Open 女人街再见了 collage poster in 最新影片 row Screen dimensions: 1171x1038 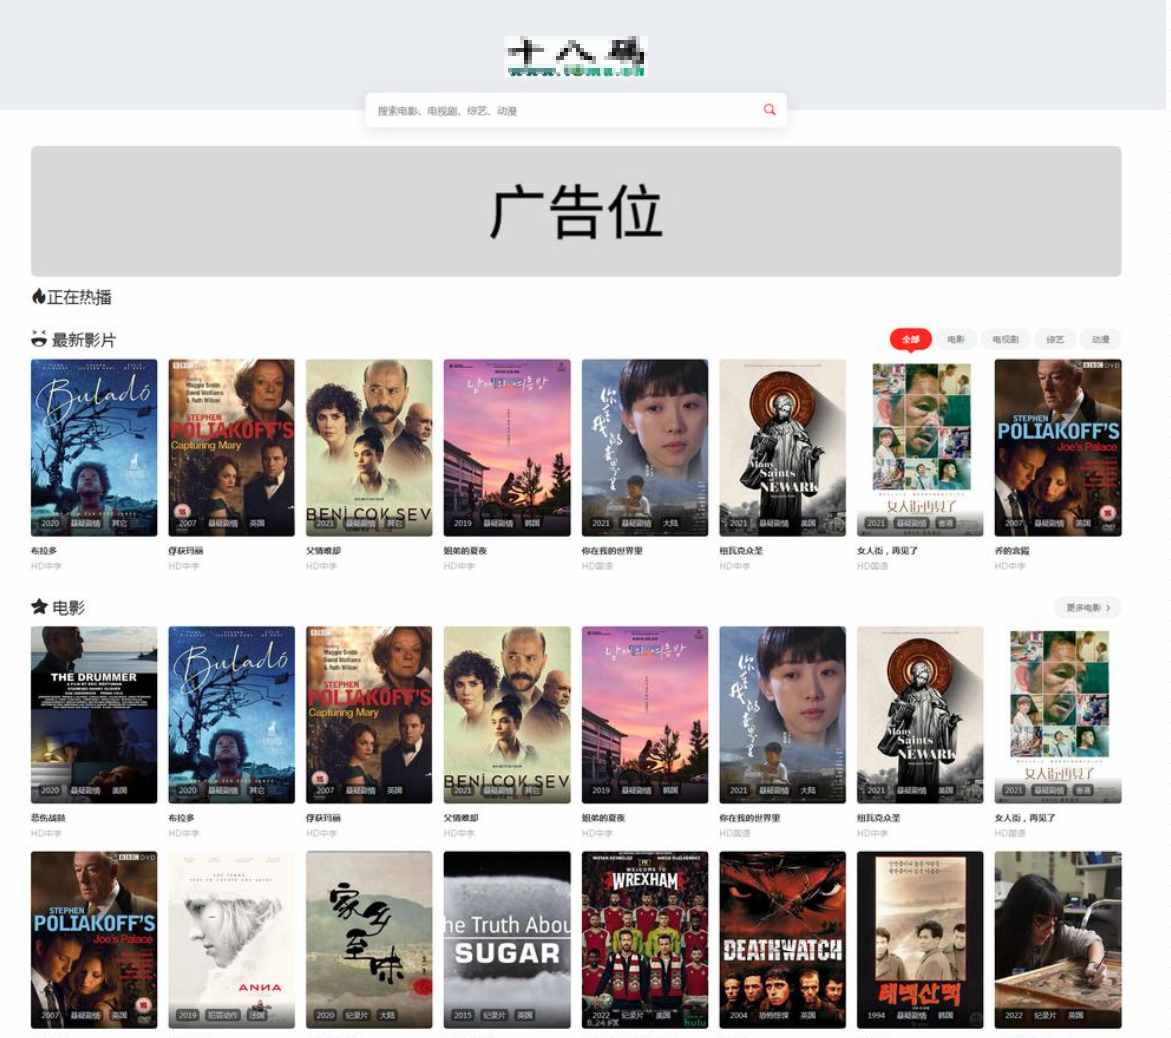click(920, 447)
